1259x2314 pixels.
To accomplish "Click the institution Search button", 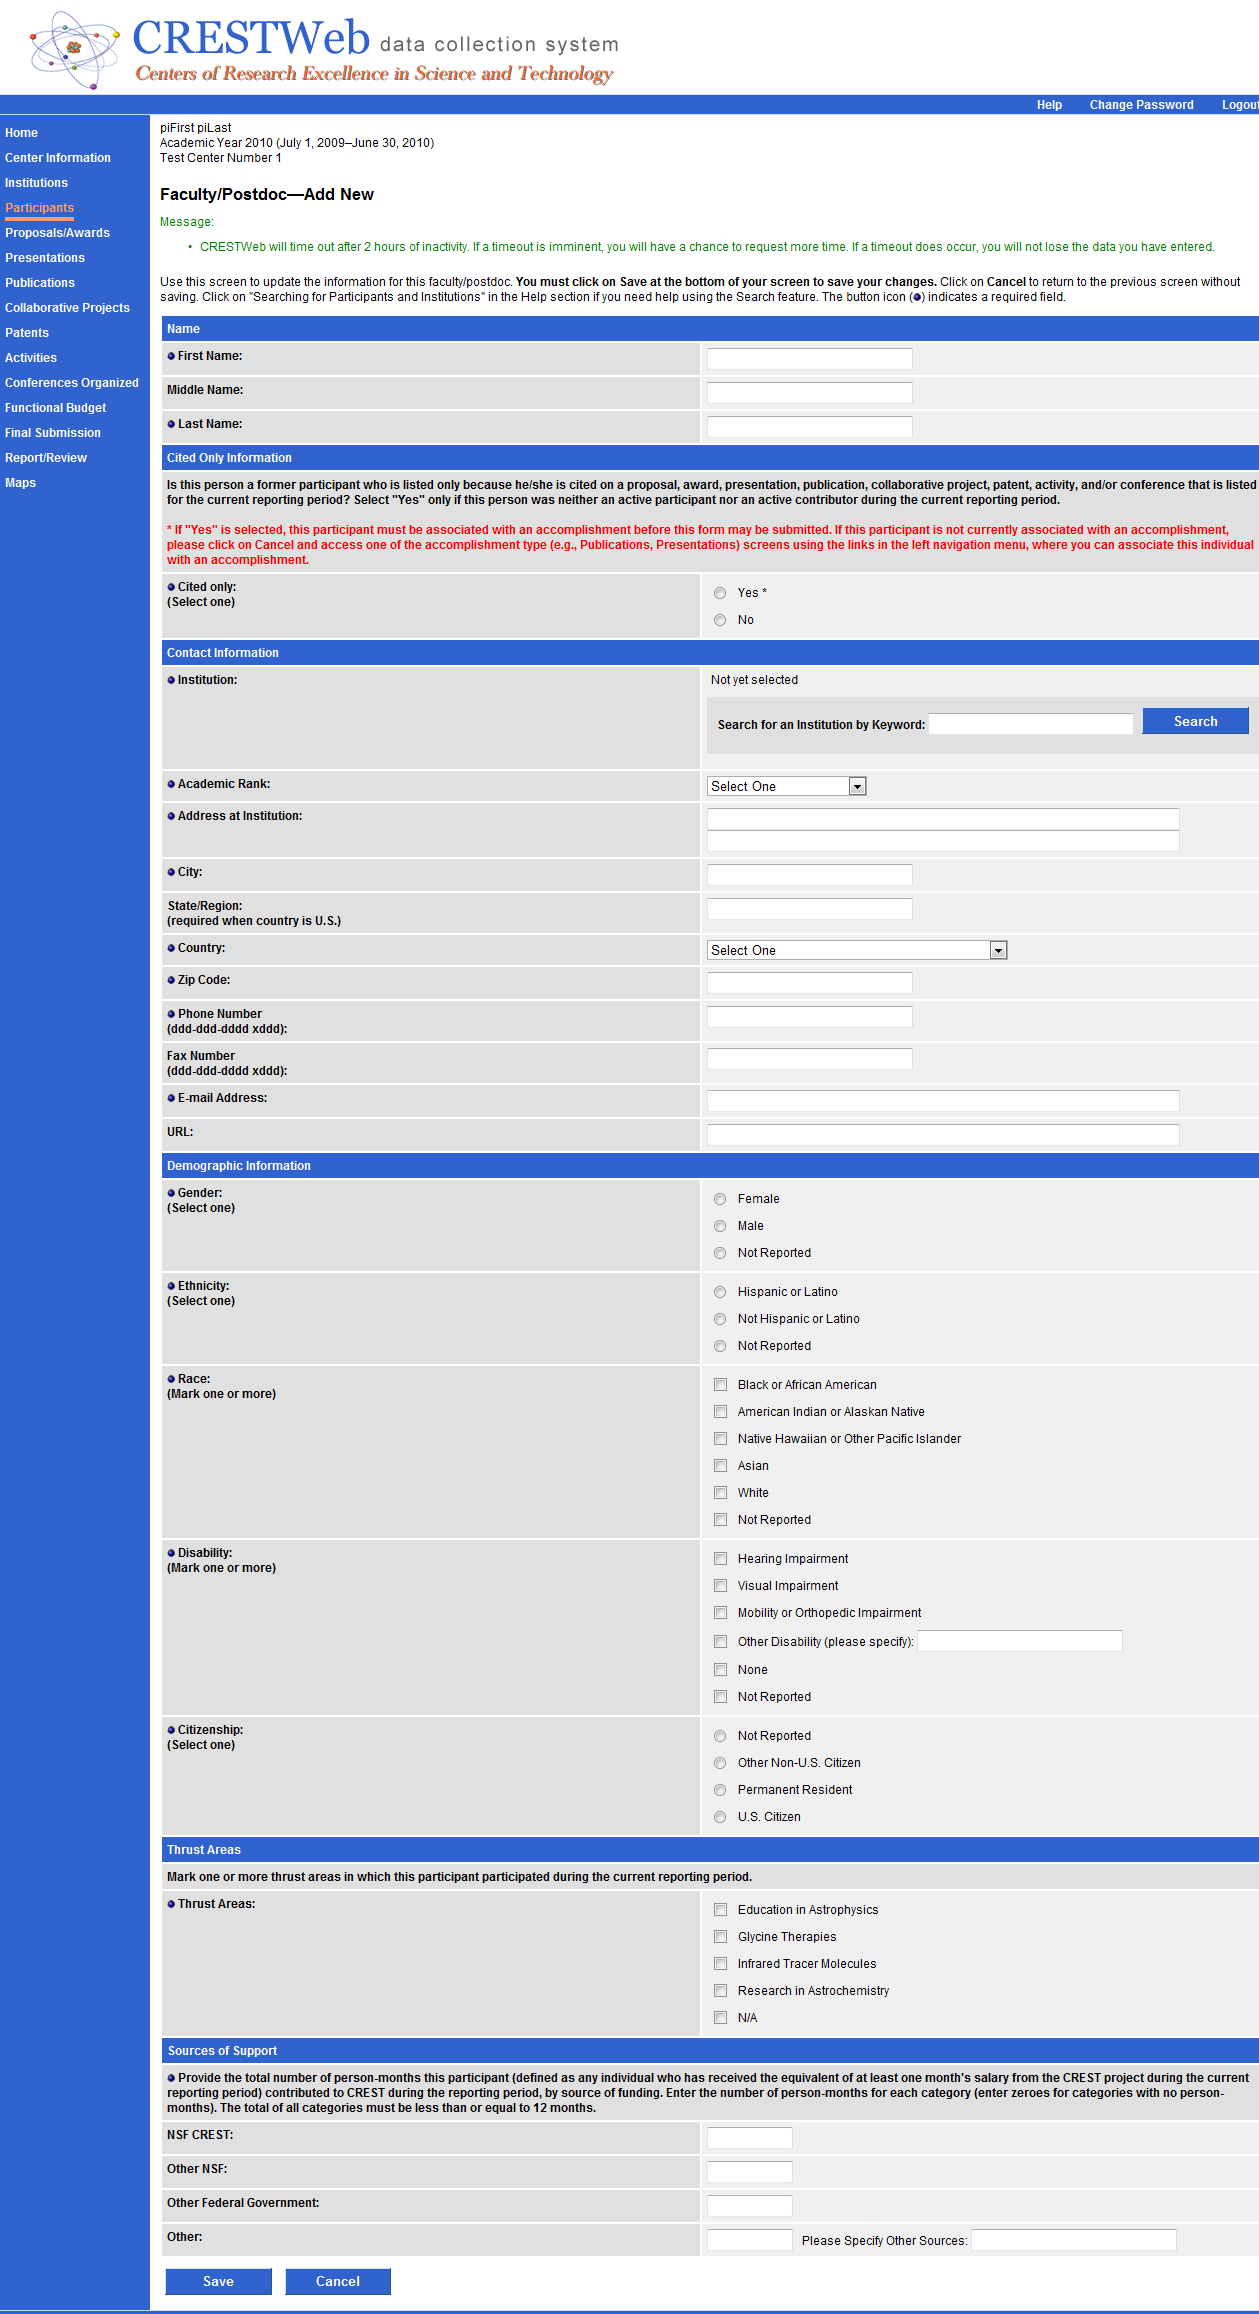I will point(1195,721).
